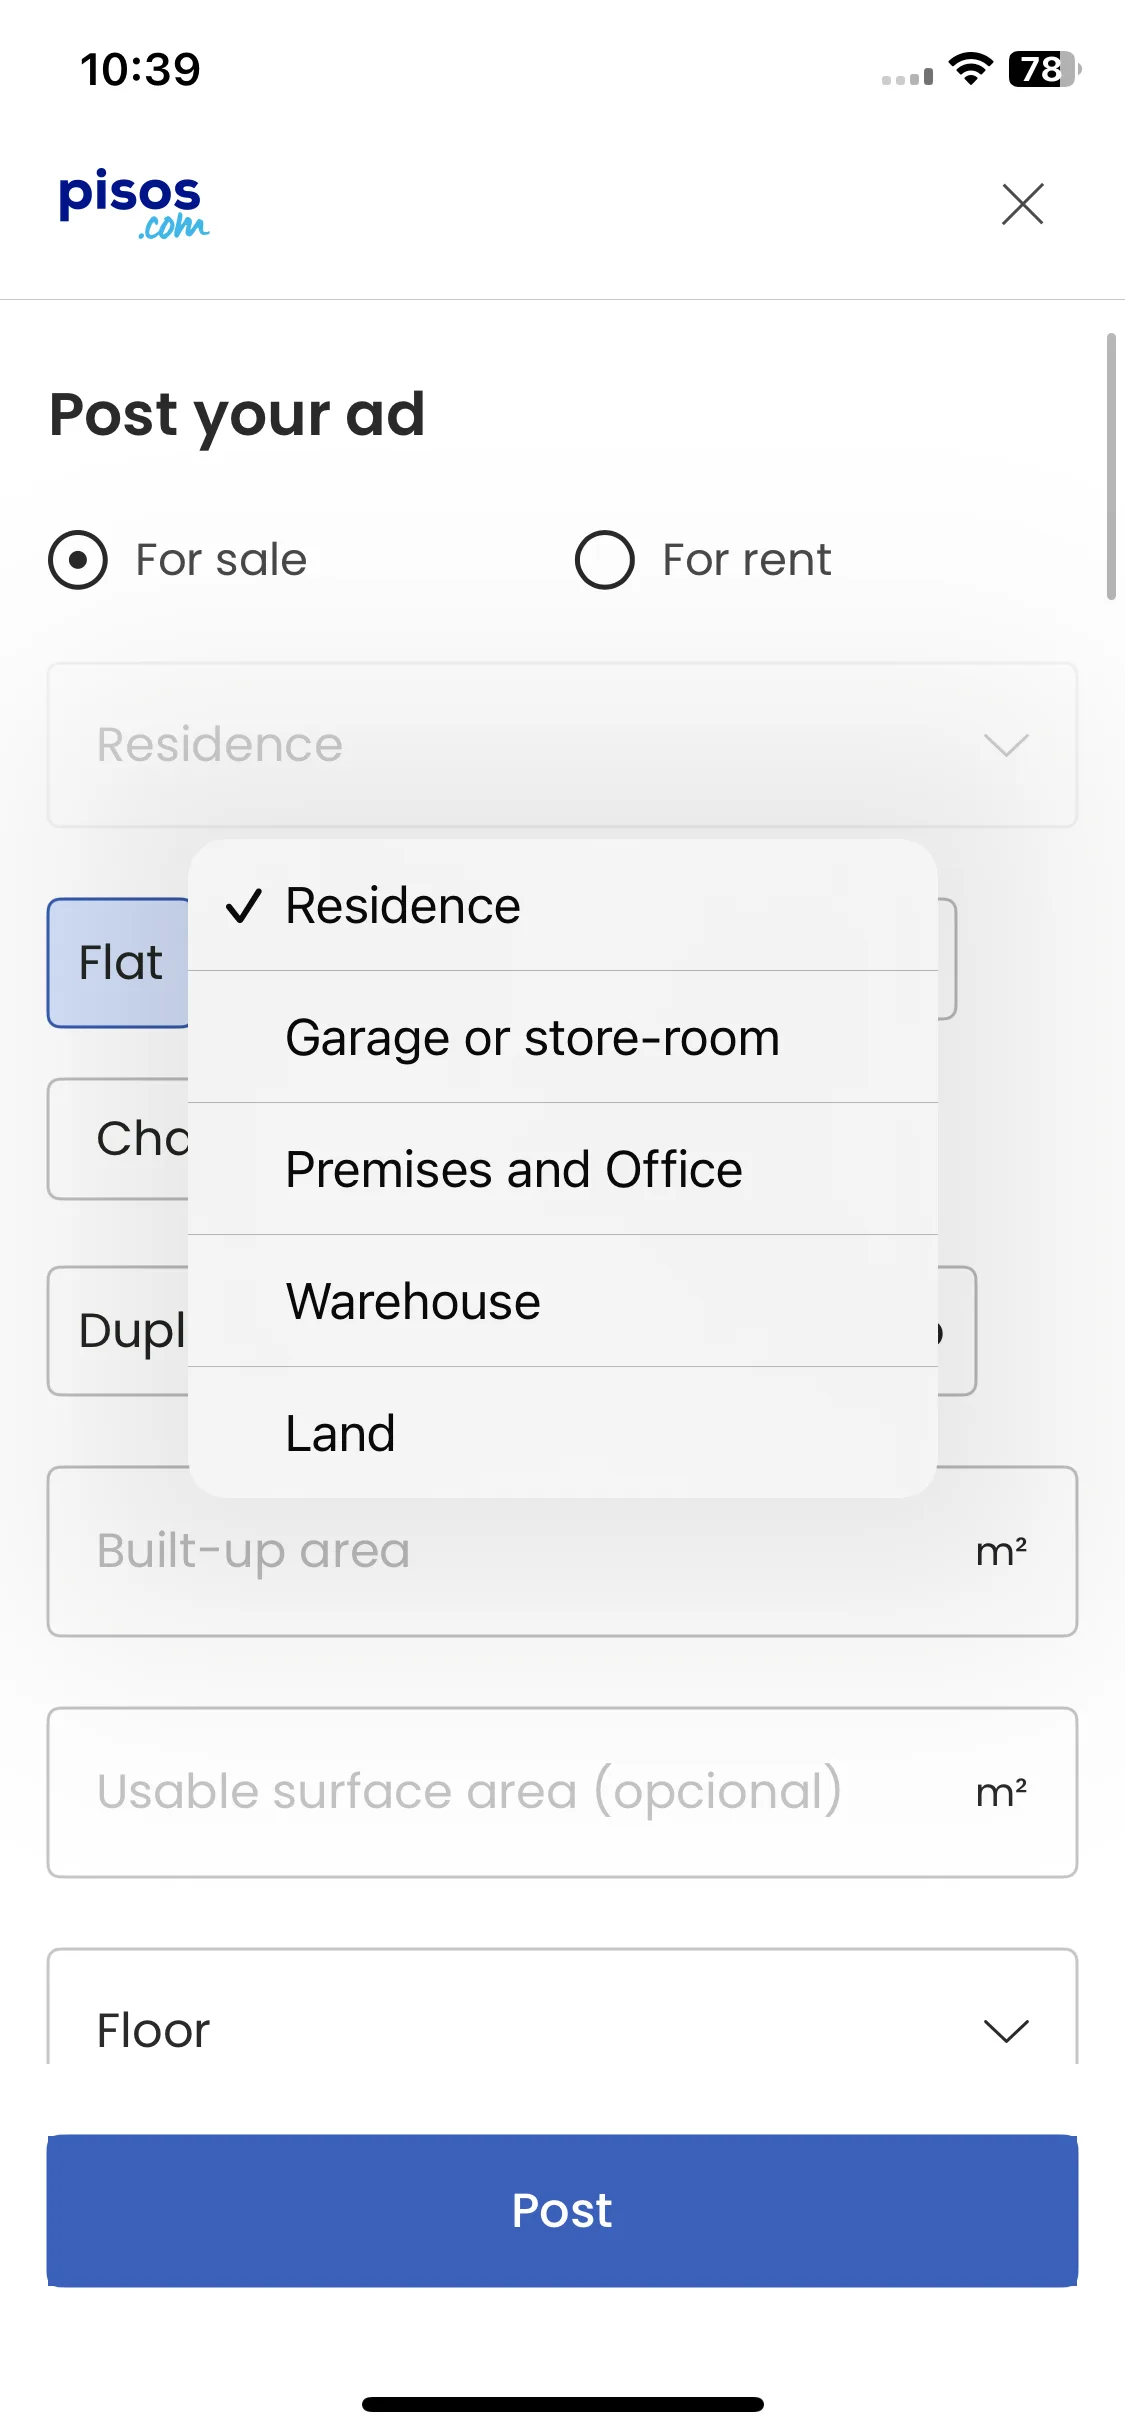The width and height of the screenshot is (1125, 2436).
Task: Choose the Flat property type chip
Action: pos(119,963)
